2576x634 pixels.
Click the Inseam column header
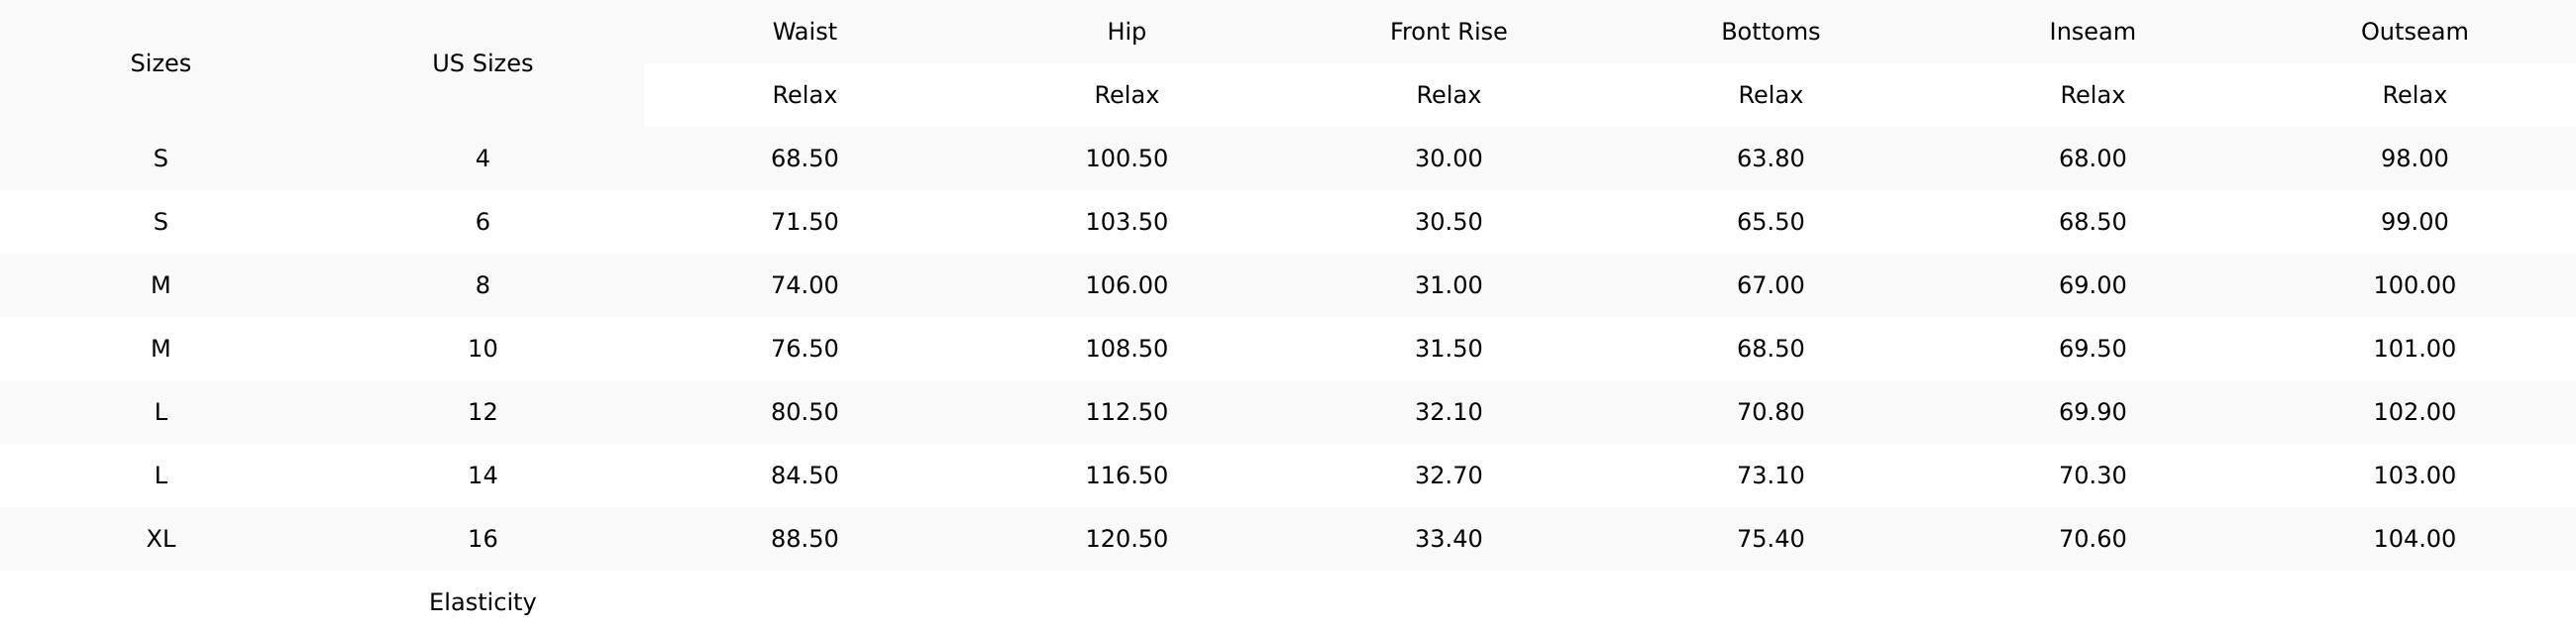2092,32
